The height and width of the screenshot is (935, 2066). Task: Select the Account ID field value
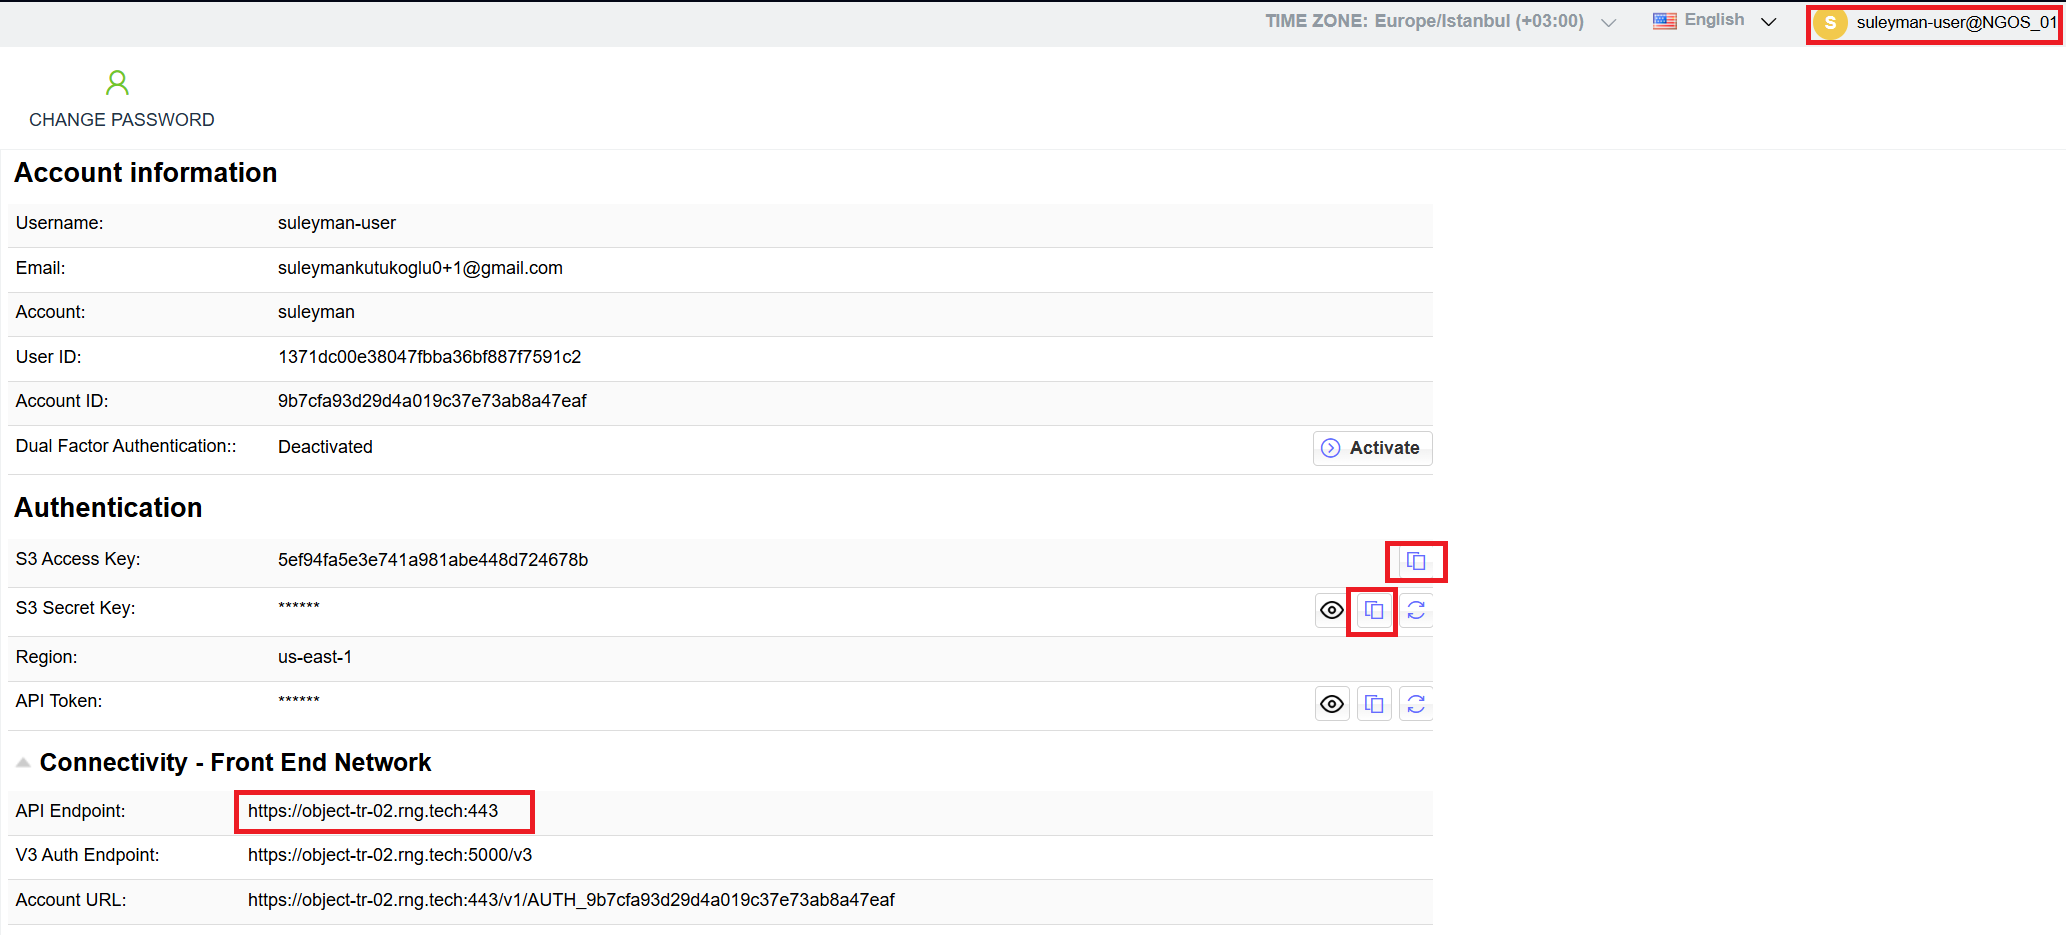pyautogui.click(x=432, y=401)
